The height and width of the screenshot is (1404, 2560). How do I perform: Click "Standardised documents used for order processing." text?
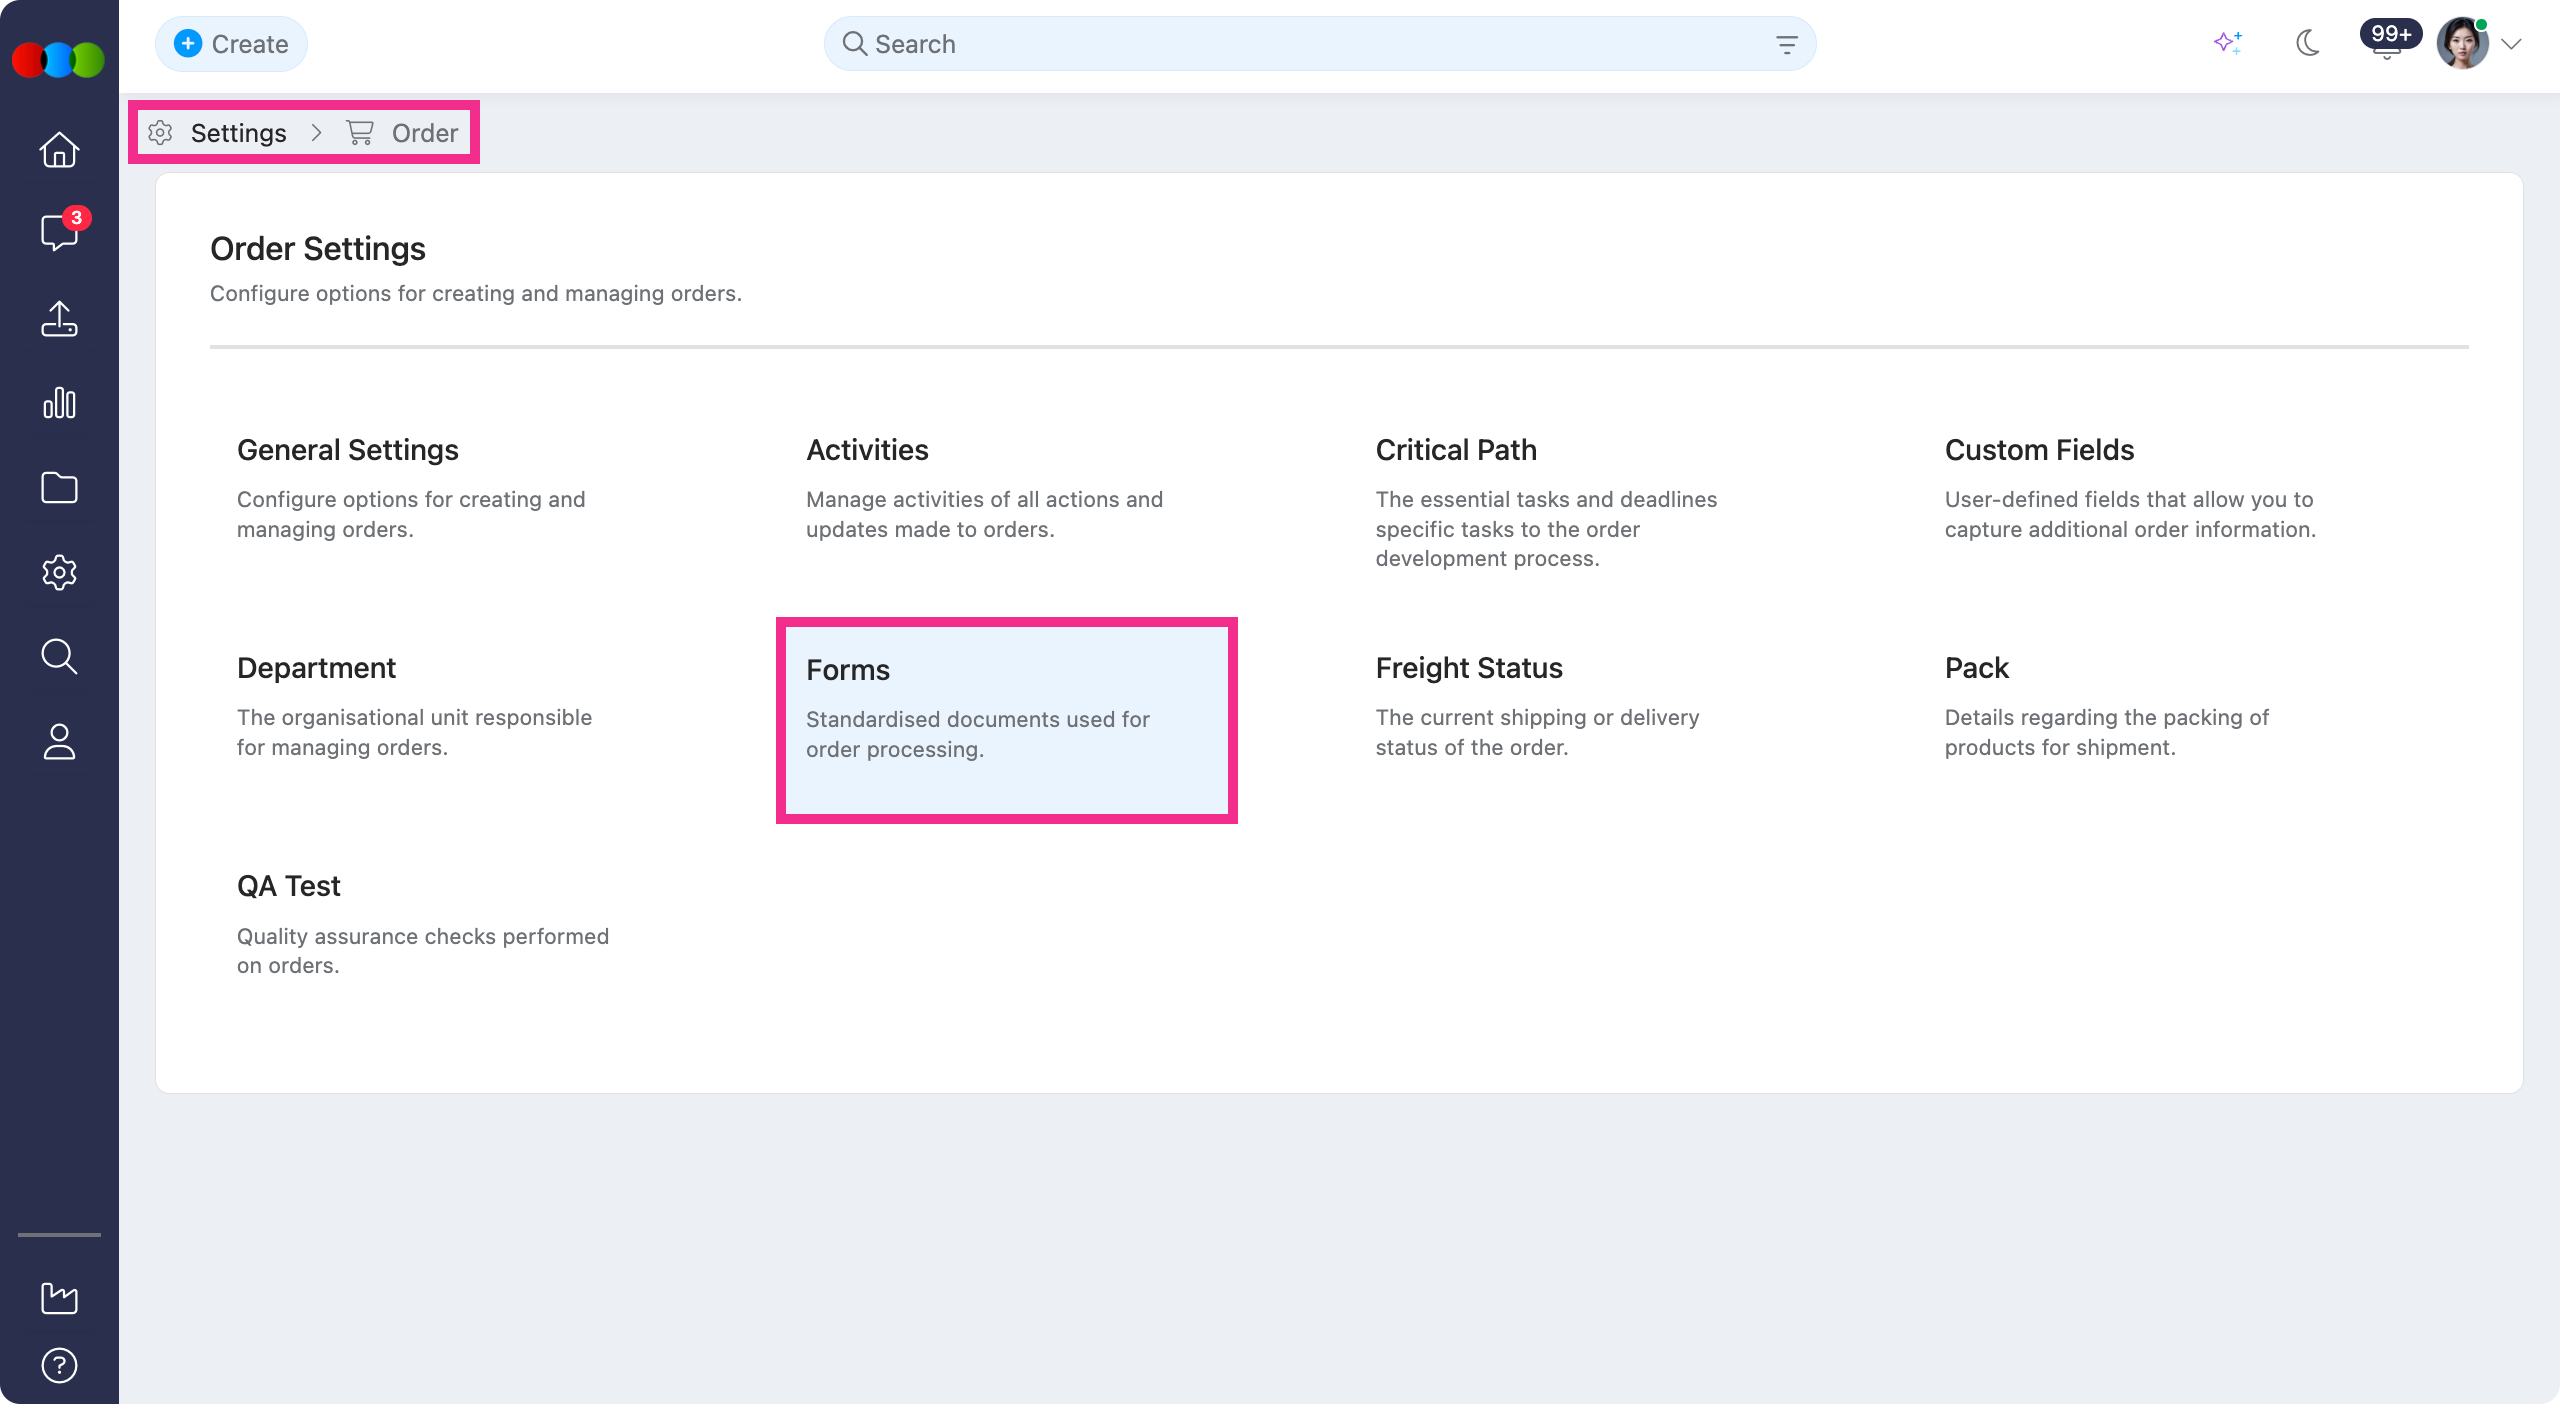tap(978, 734)
